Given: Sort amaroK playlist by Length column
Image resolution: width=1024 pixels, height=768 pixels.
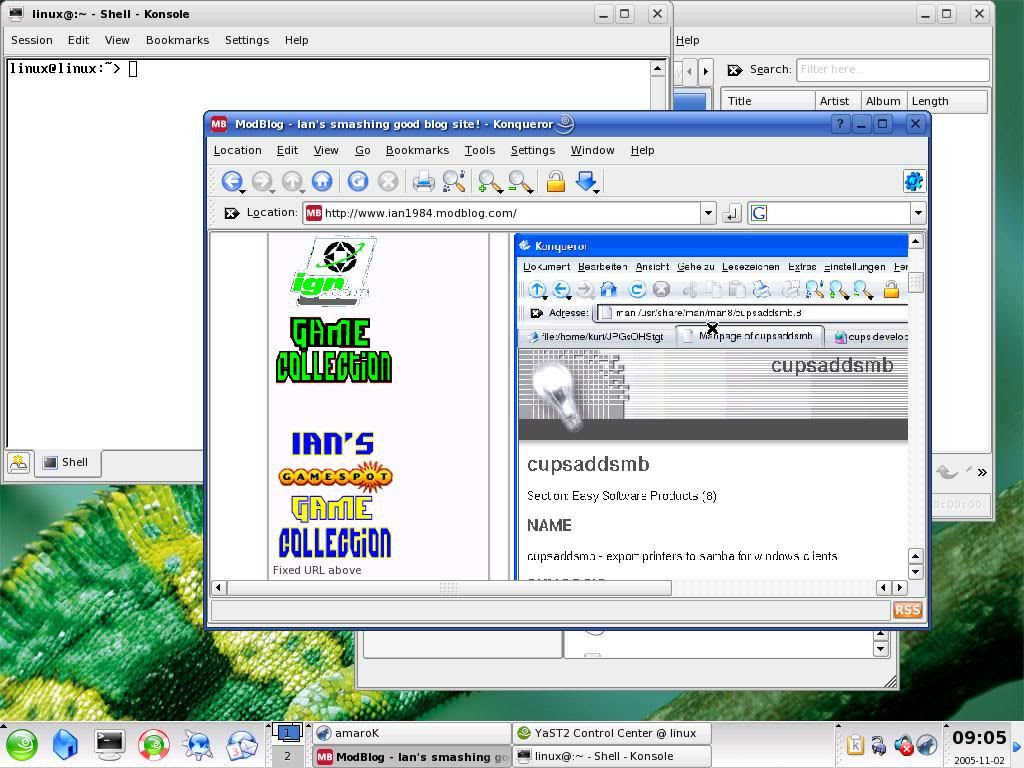Looking at the screenshot, I should coord(946,101).
